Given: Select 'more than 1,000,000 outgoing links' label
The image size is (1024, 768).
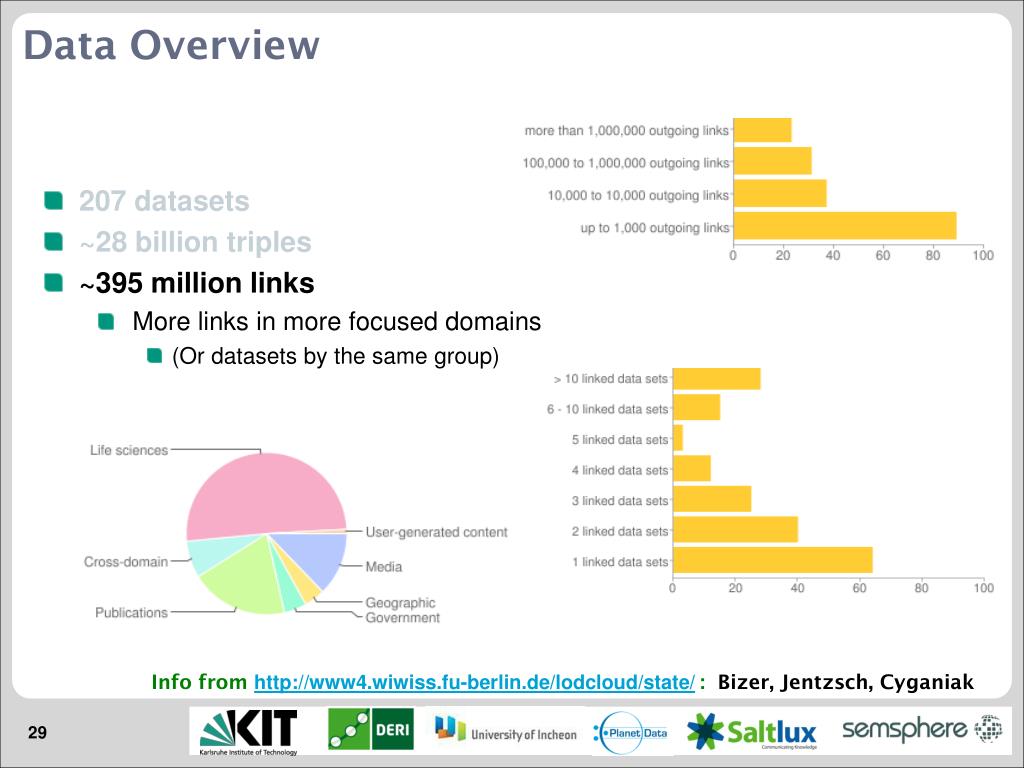Looking at the screenshot, I should pos(626,131).
